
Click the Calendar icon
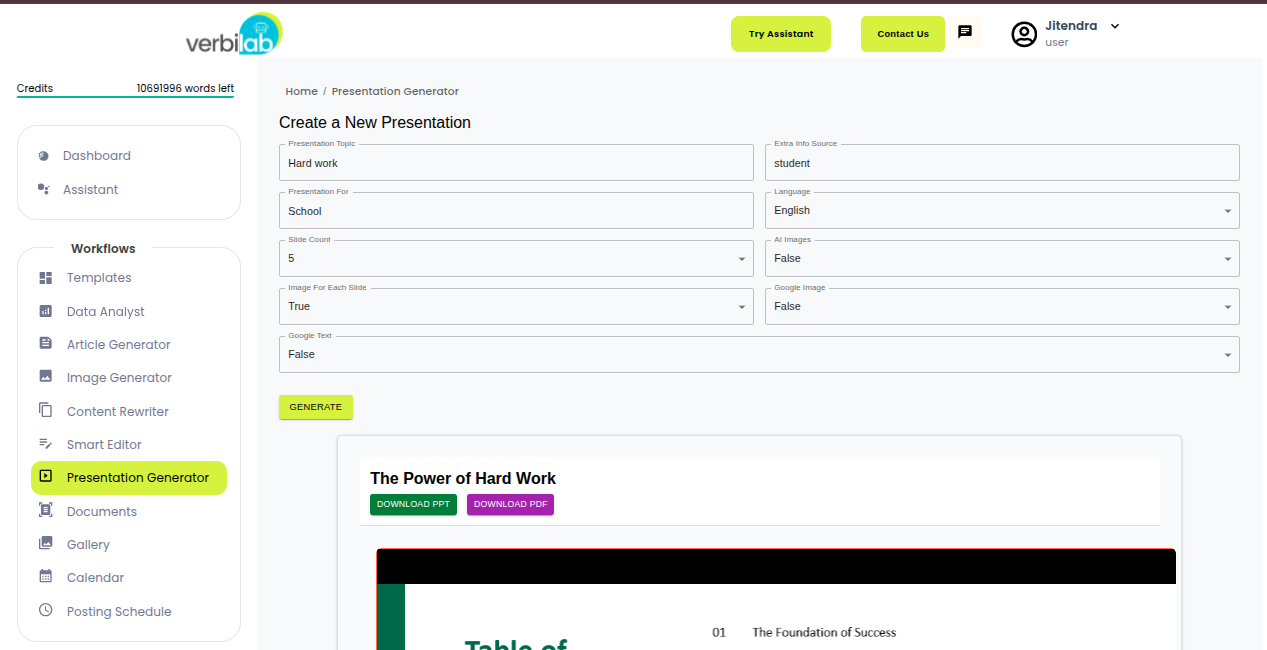45,577
